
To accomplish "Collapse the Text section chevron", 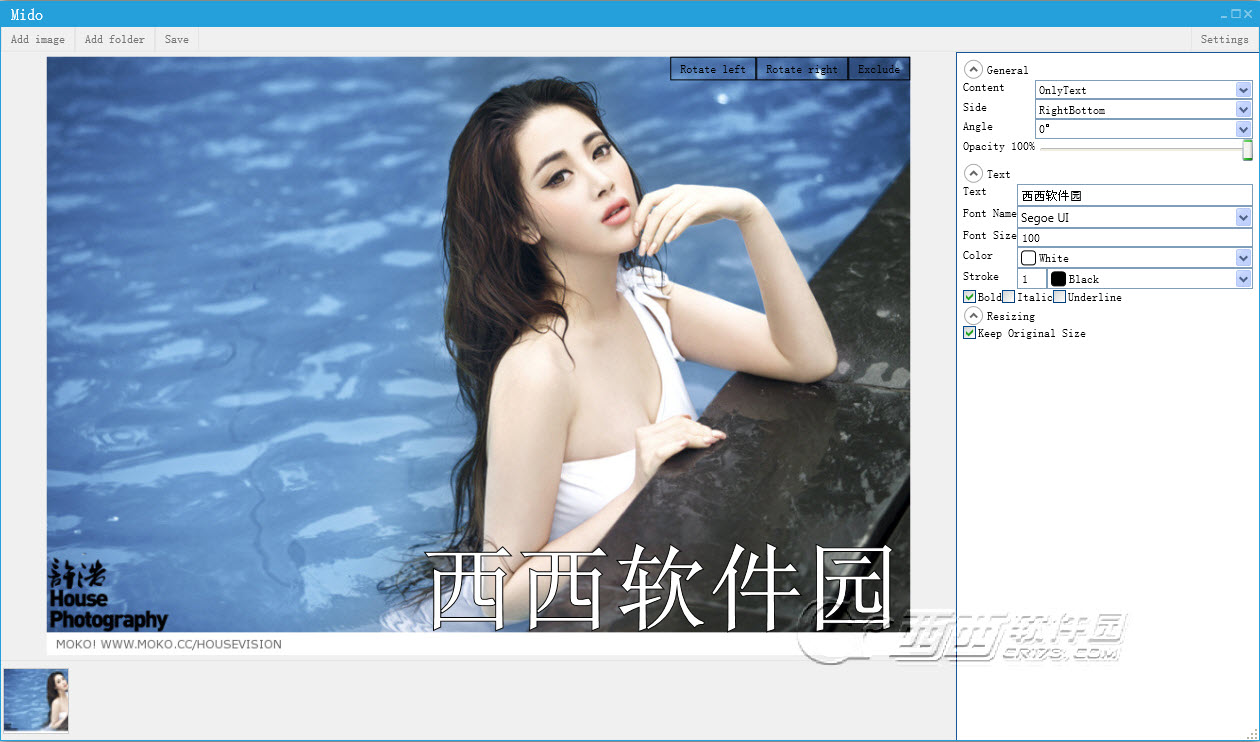I will pos(972,173).
